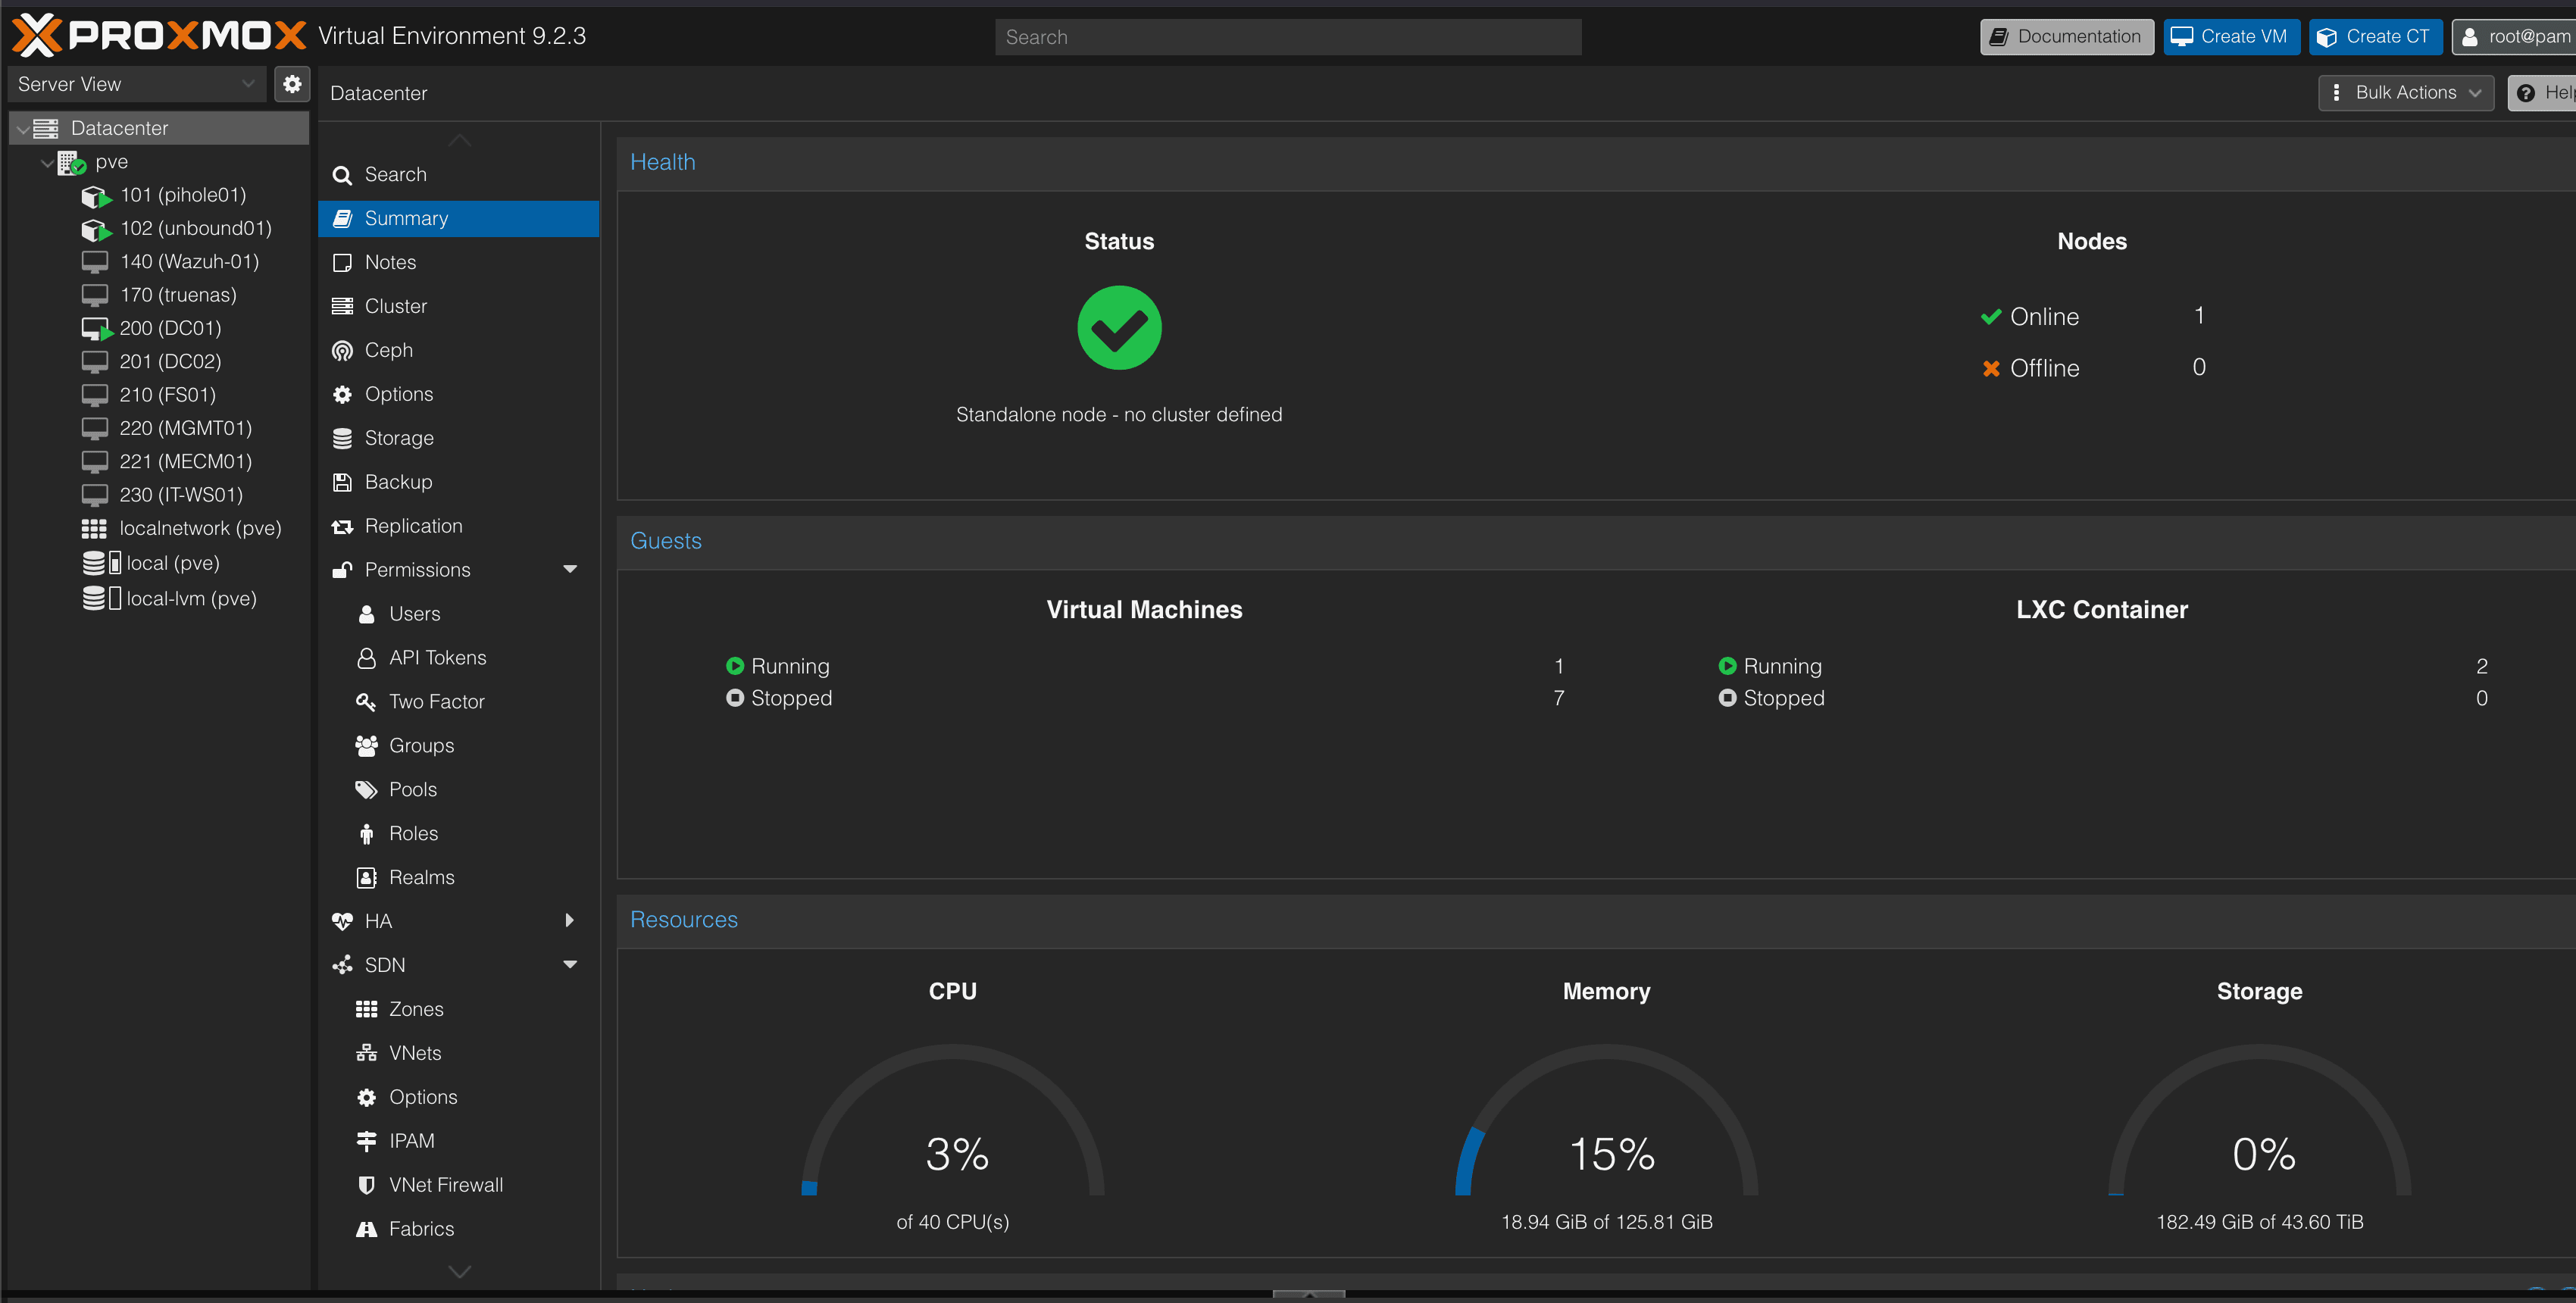Click the Create VM button

(2231, 36)
